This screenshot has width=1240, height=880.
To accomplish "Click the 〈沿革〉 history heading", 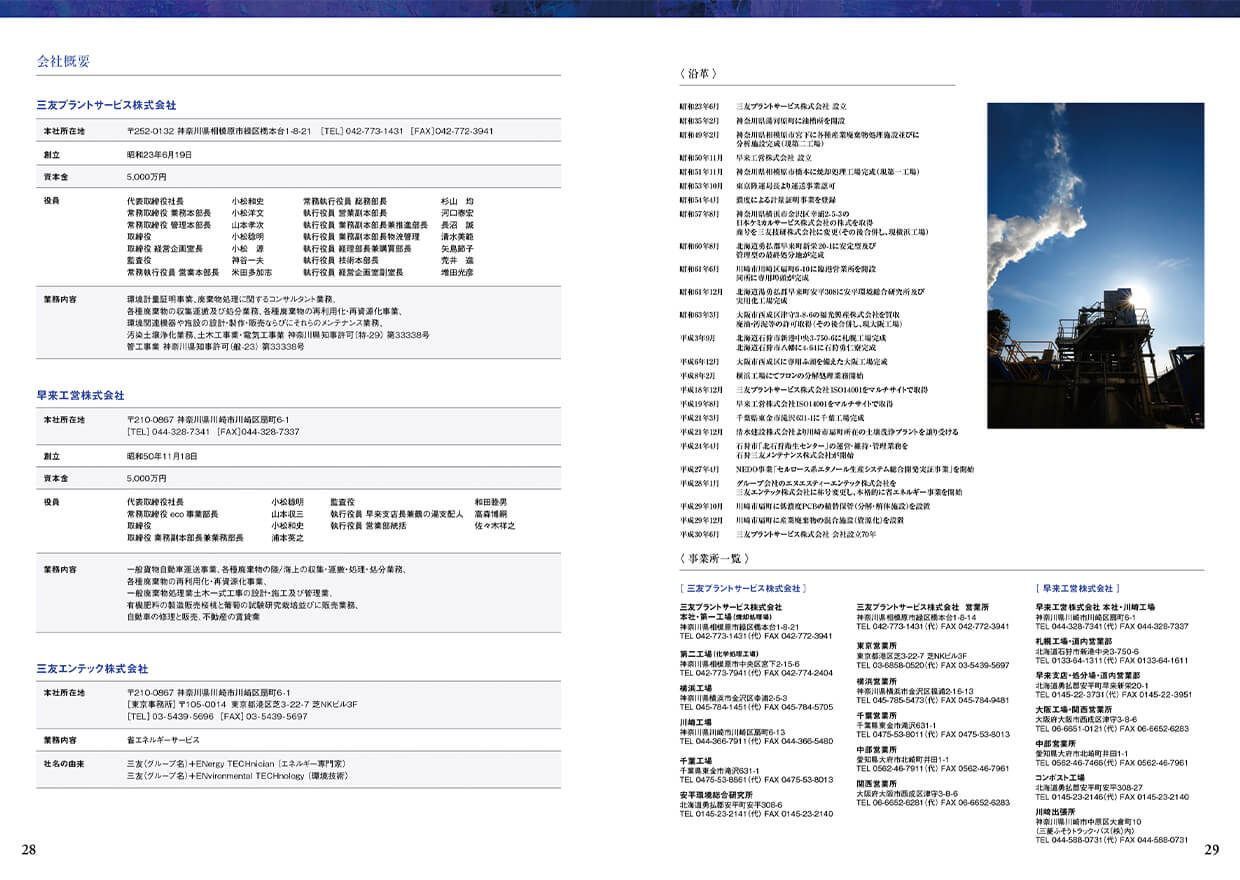I will [x=700, y=74].
